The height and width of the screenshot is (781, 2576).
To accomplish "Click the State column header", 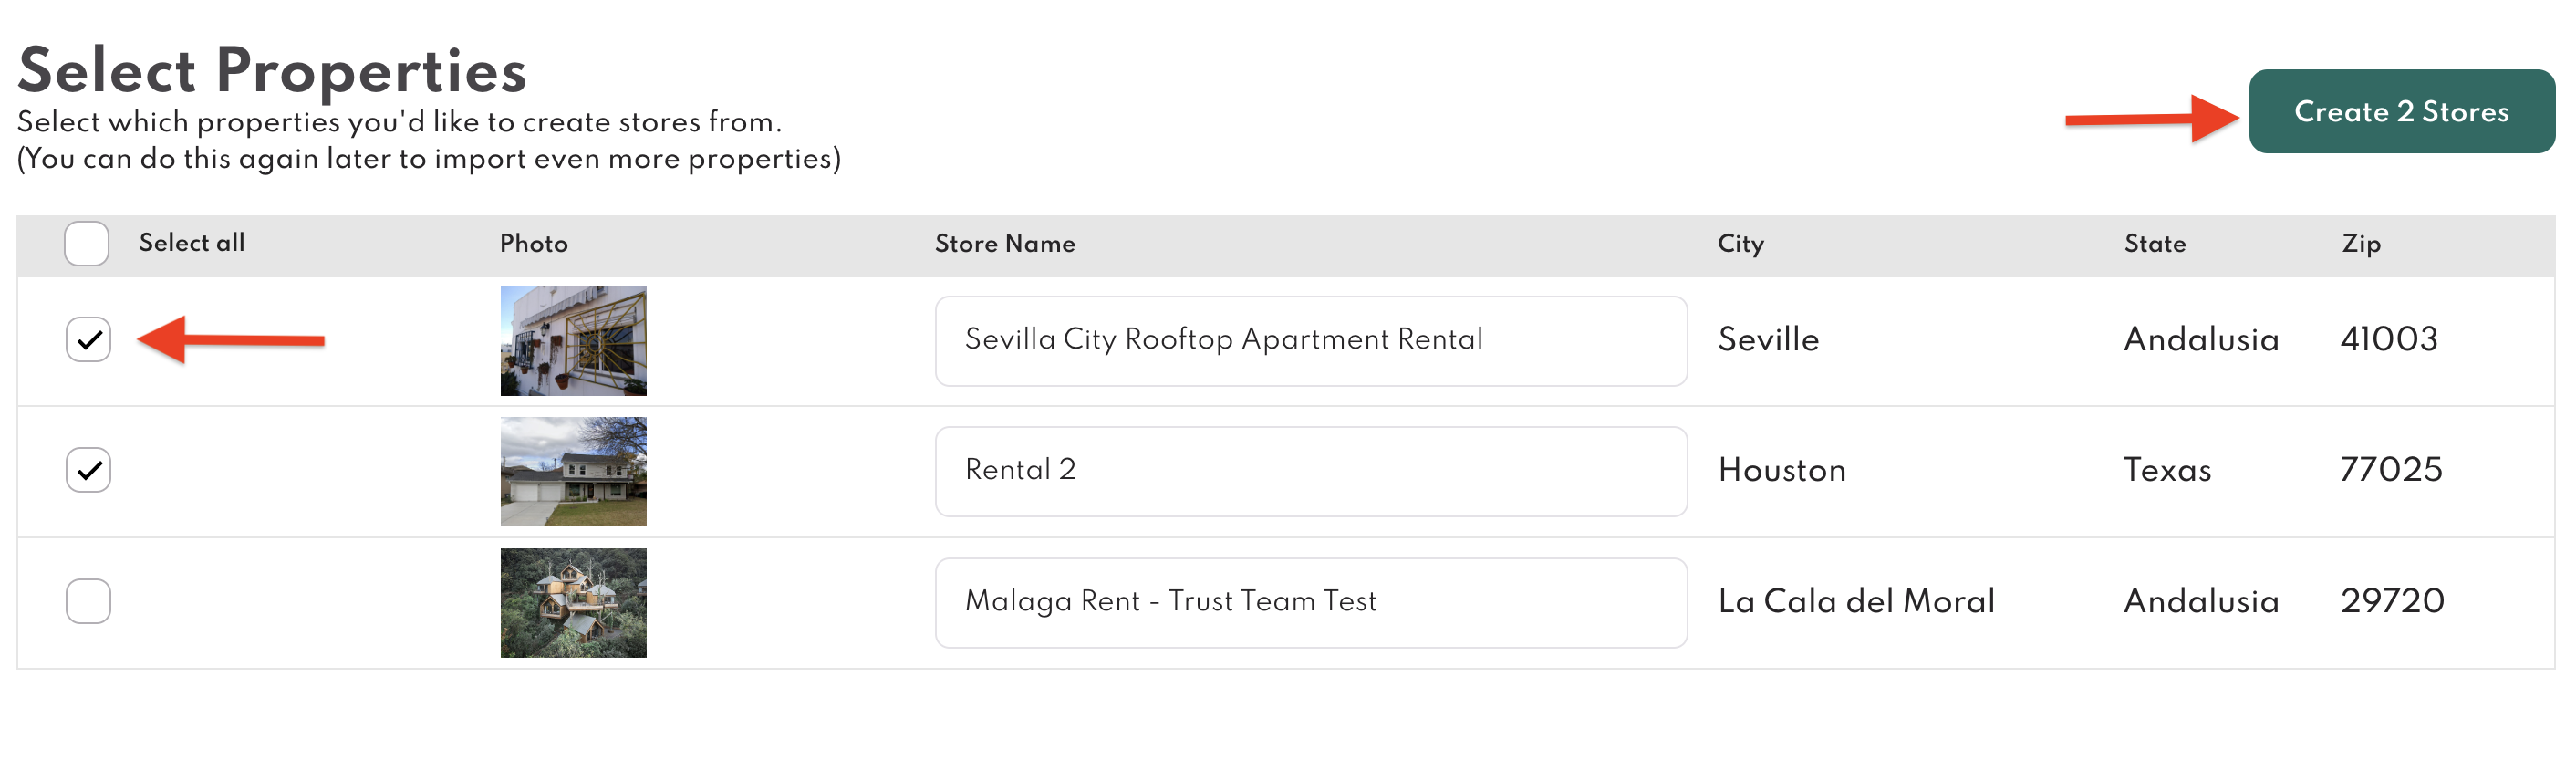I will (2154, 244).
